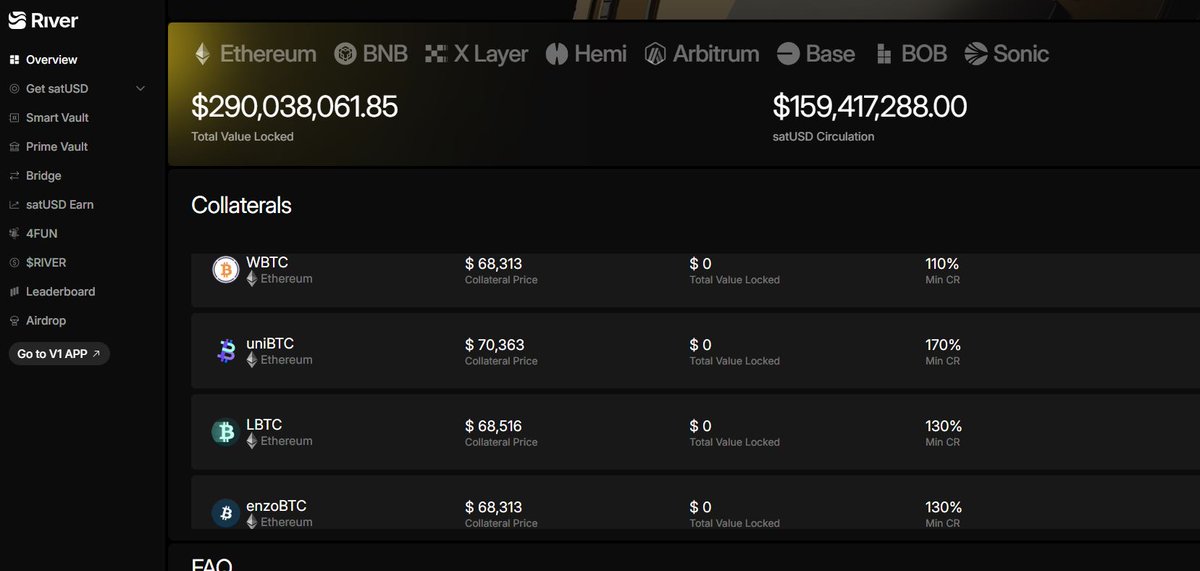
Task: Click the Smart Vault icon
Action: tap(14, 118)
